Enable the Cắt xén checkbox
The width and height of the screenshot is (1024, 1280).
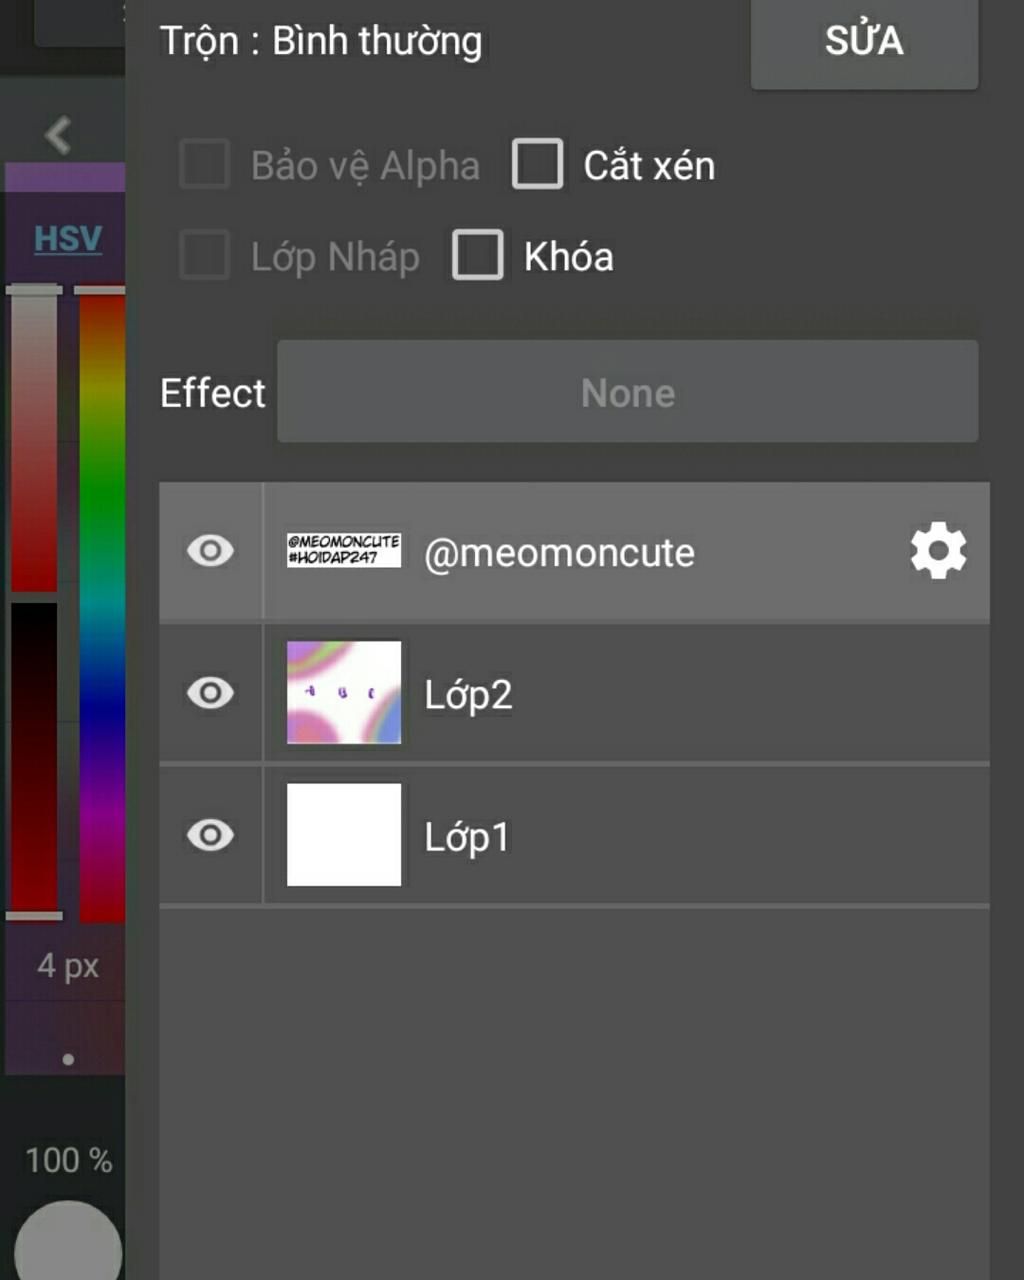click(x=537, y=165)
